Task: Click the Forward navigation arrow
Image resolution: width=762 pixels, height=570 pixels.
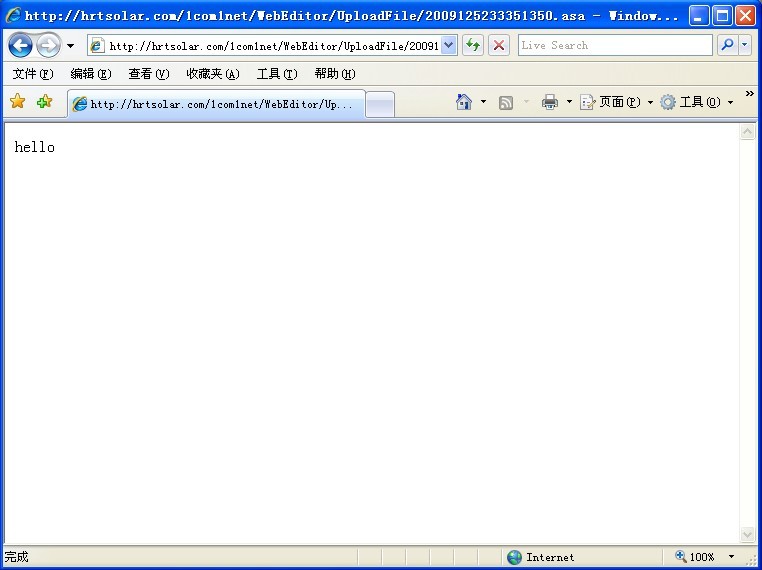Action: click(49, 46)
